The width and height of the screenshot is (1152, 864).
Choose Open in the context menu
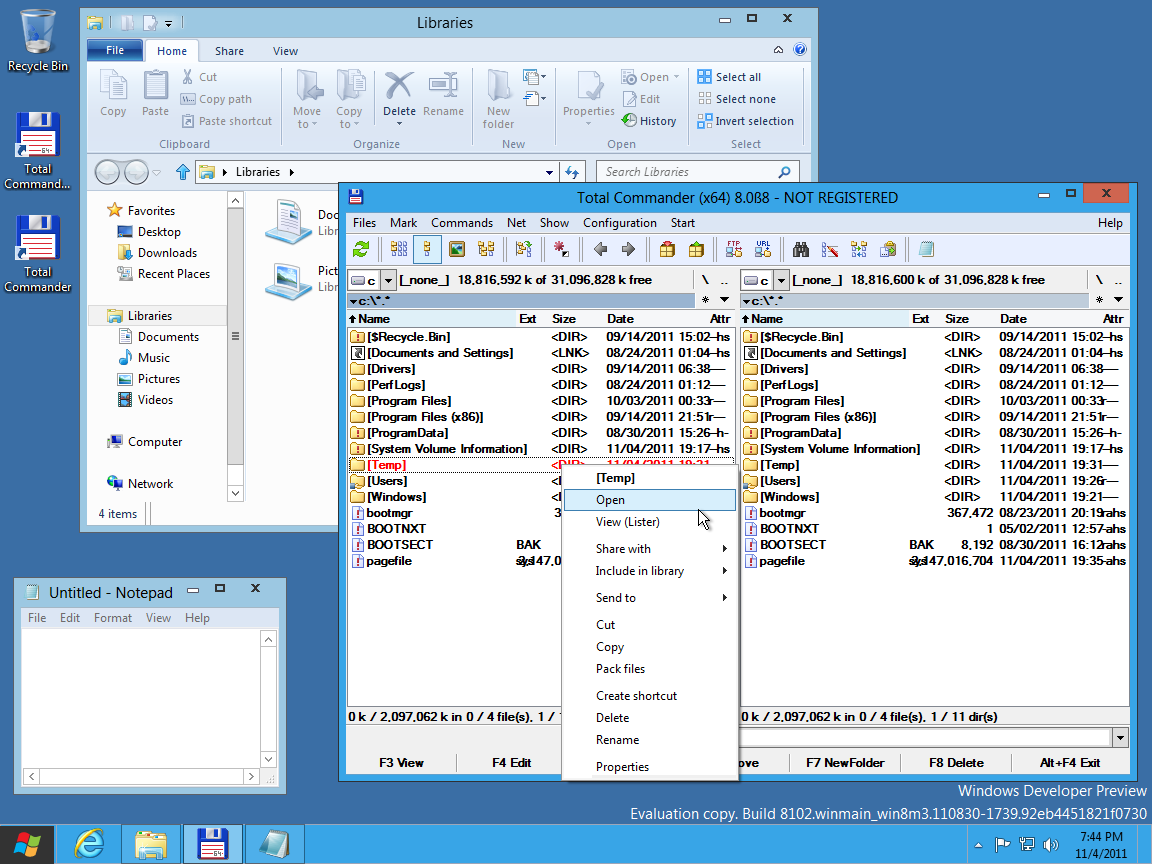point(649,500)
